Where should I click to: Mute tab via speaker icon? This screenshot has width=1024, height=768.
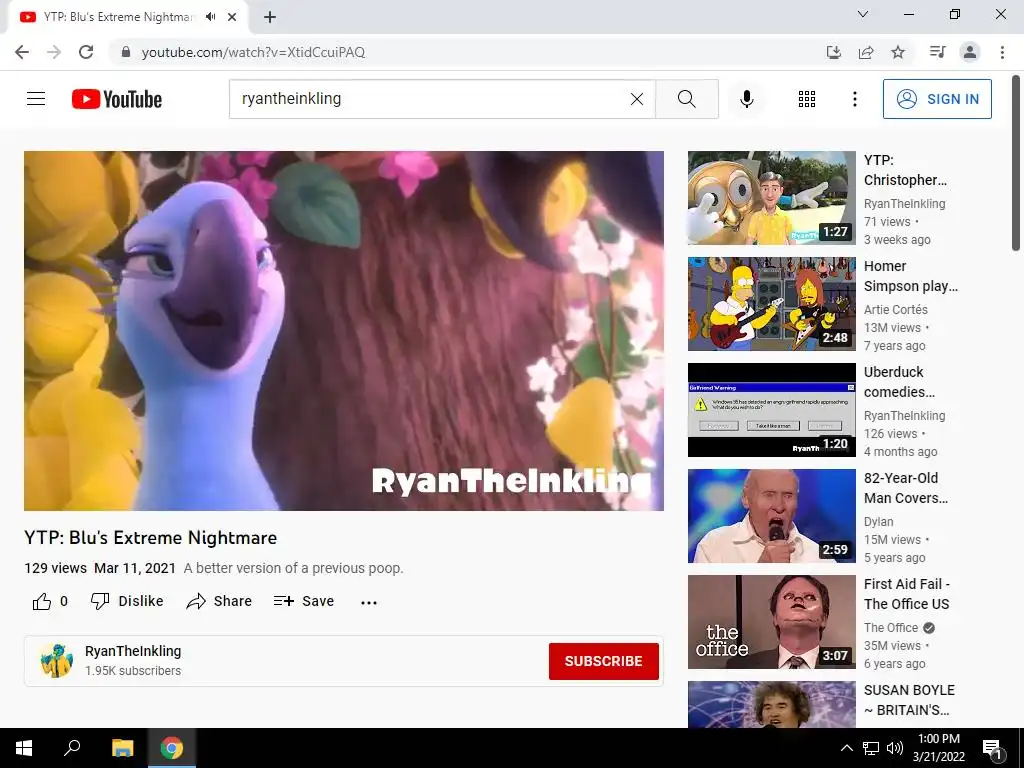point(210,17)
